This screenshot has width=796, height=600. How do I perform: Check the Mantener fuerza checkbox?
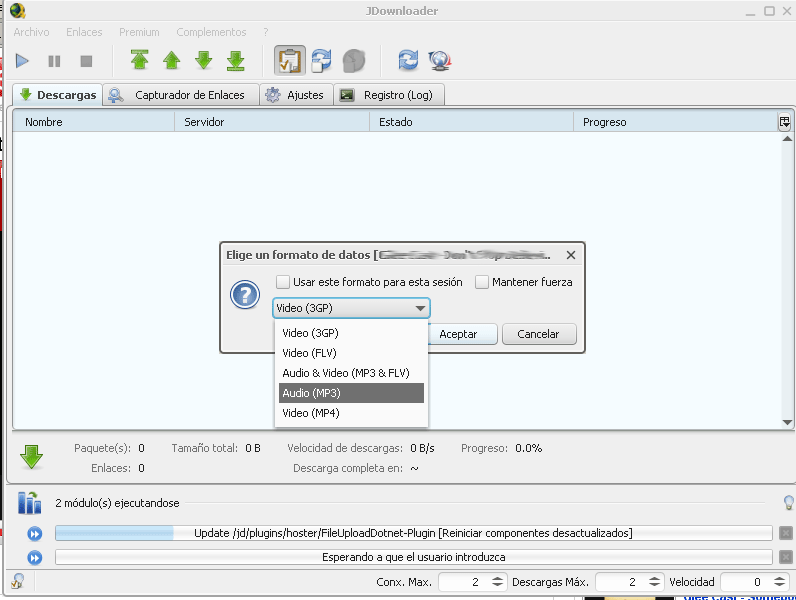tap(481, 282)
